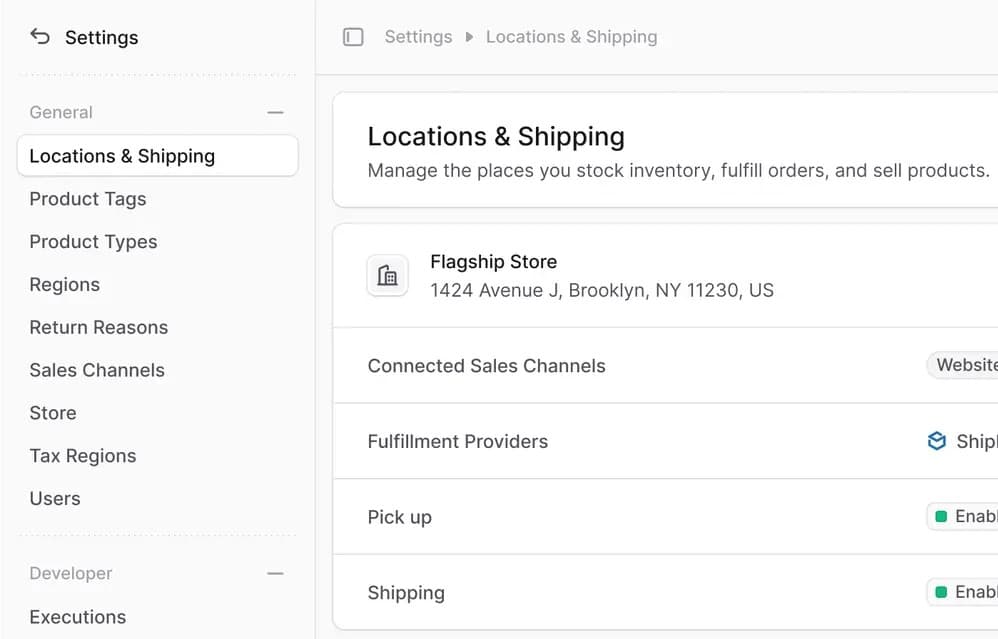Select Product Tags in the sidebar
The height and width of the screenshot is (639, 998).
click(x=88, y=199)
